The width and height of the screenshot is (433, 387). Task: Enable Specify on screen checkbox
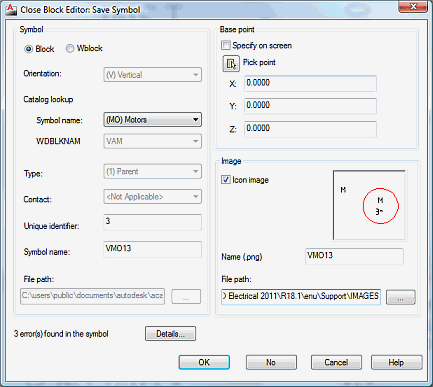(226, 45)
